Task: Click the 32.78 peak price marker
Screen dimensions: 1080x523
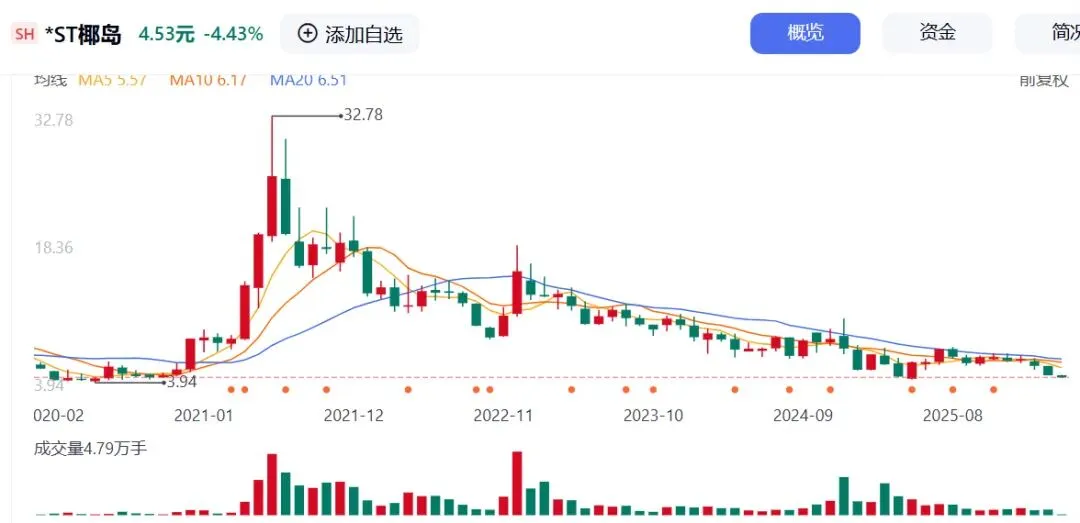Action: (x=362, y=115)
